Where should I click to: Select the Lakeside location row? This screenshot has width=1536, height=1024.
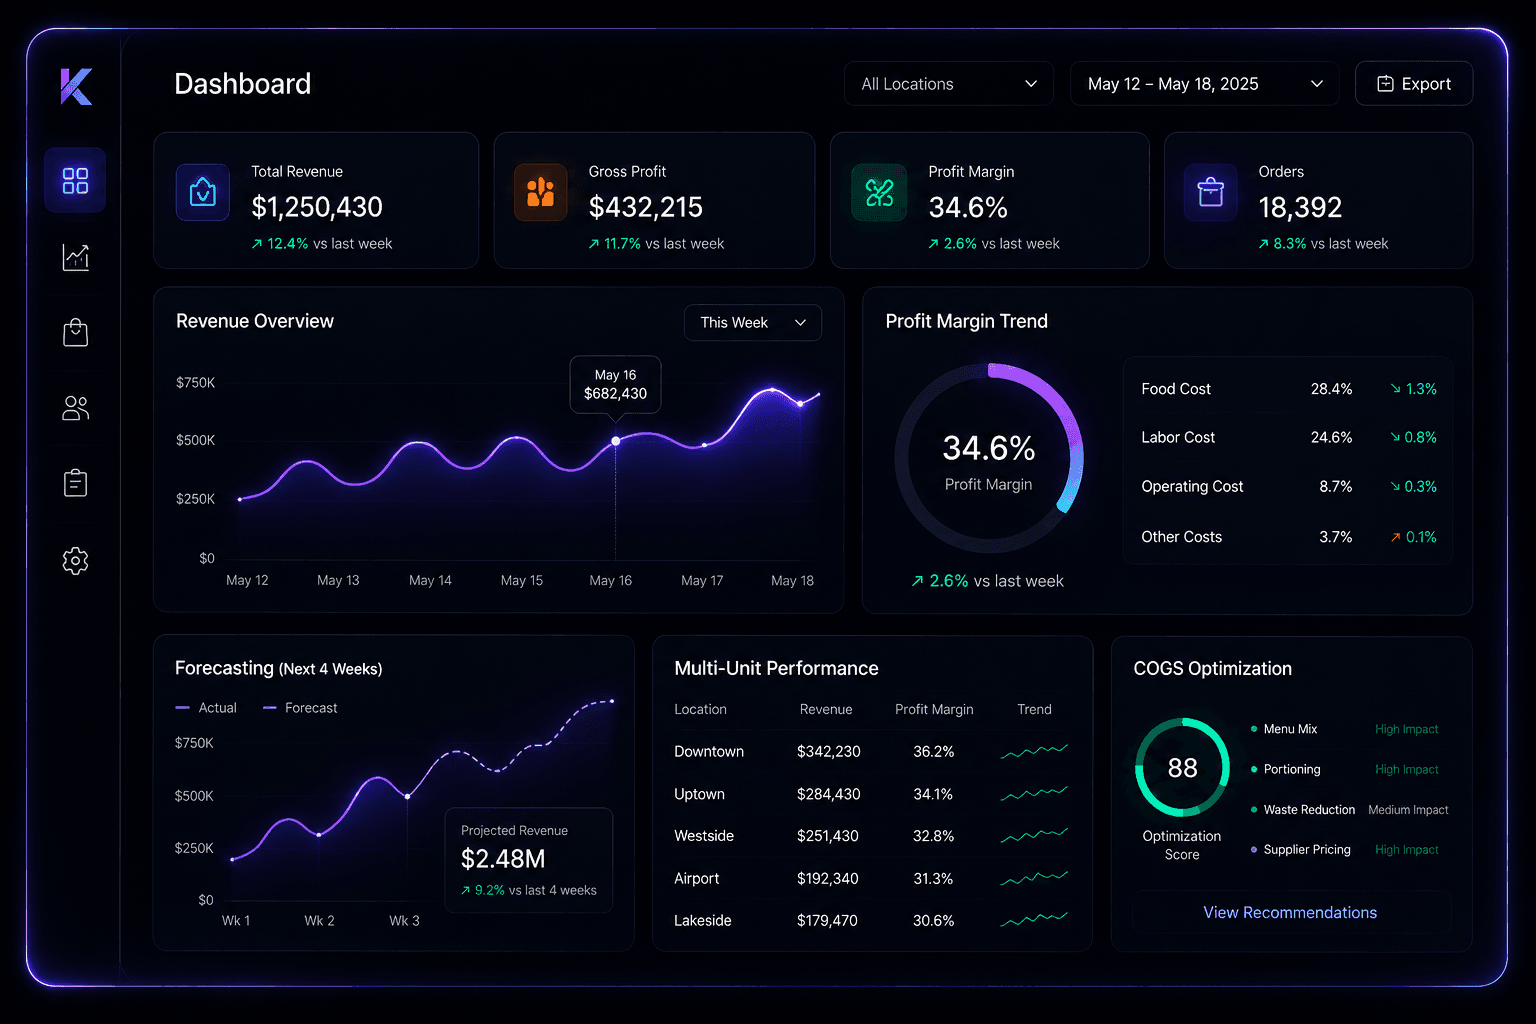(871, 920)
